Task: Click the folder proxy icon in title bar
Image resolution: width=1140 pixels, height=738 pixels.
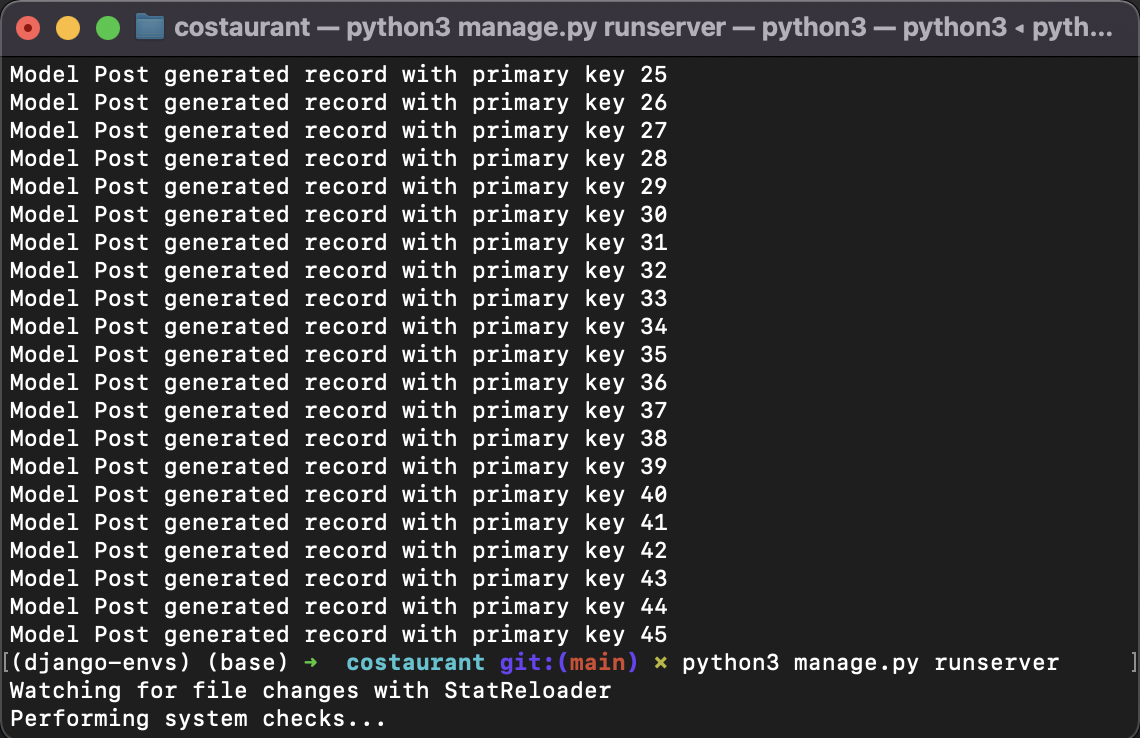Action: click(x=150, y=27)
